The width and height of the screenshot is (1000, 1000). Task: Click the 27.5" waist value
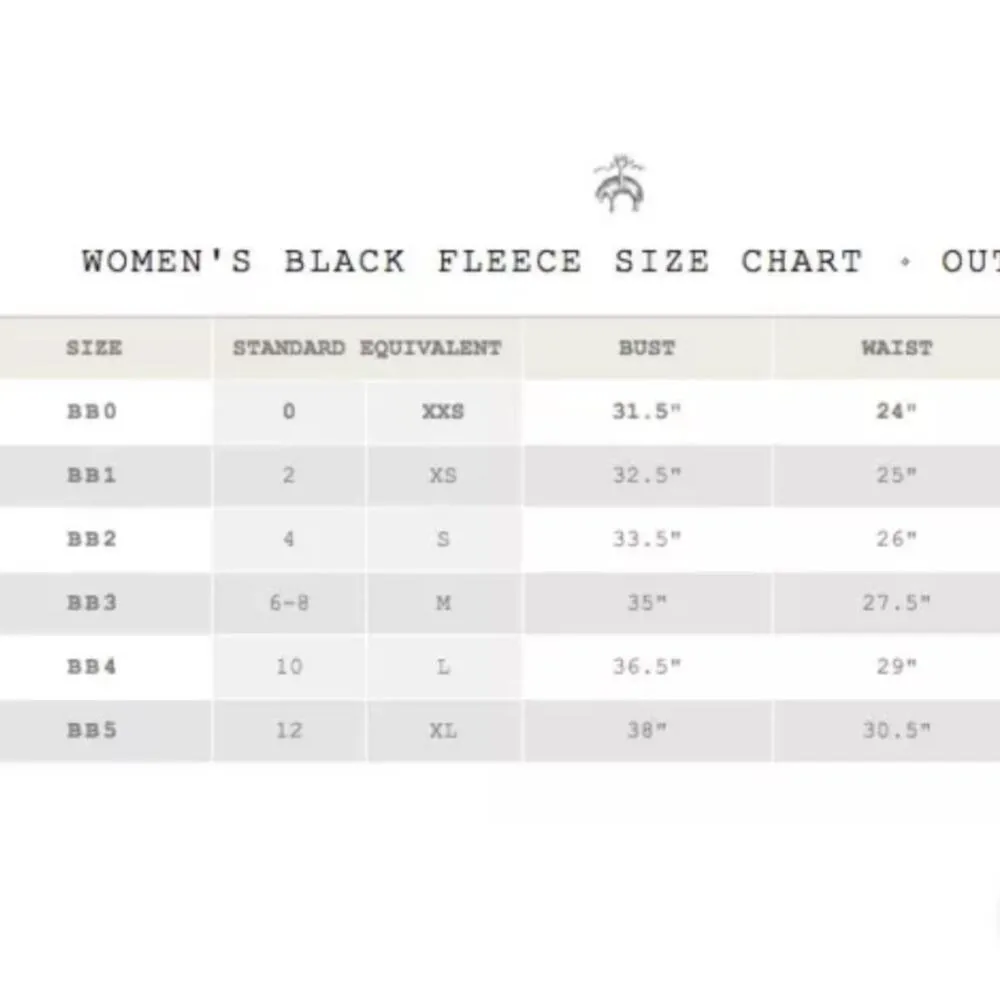tap(896, 603)
